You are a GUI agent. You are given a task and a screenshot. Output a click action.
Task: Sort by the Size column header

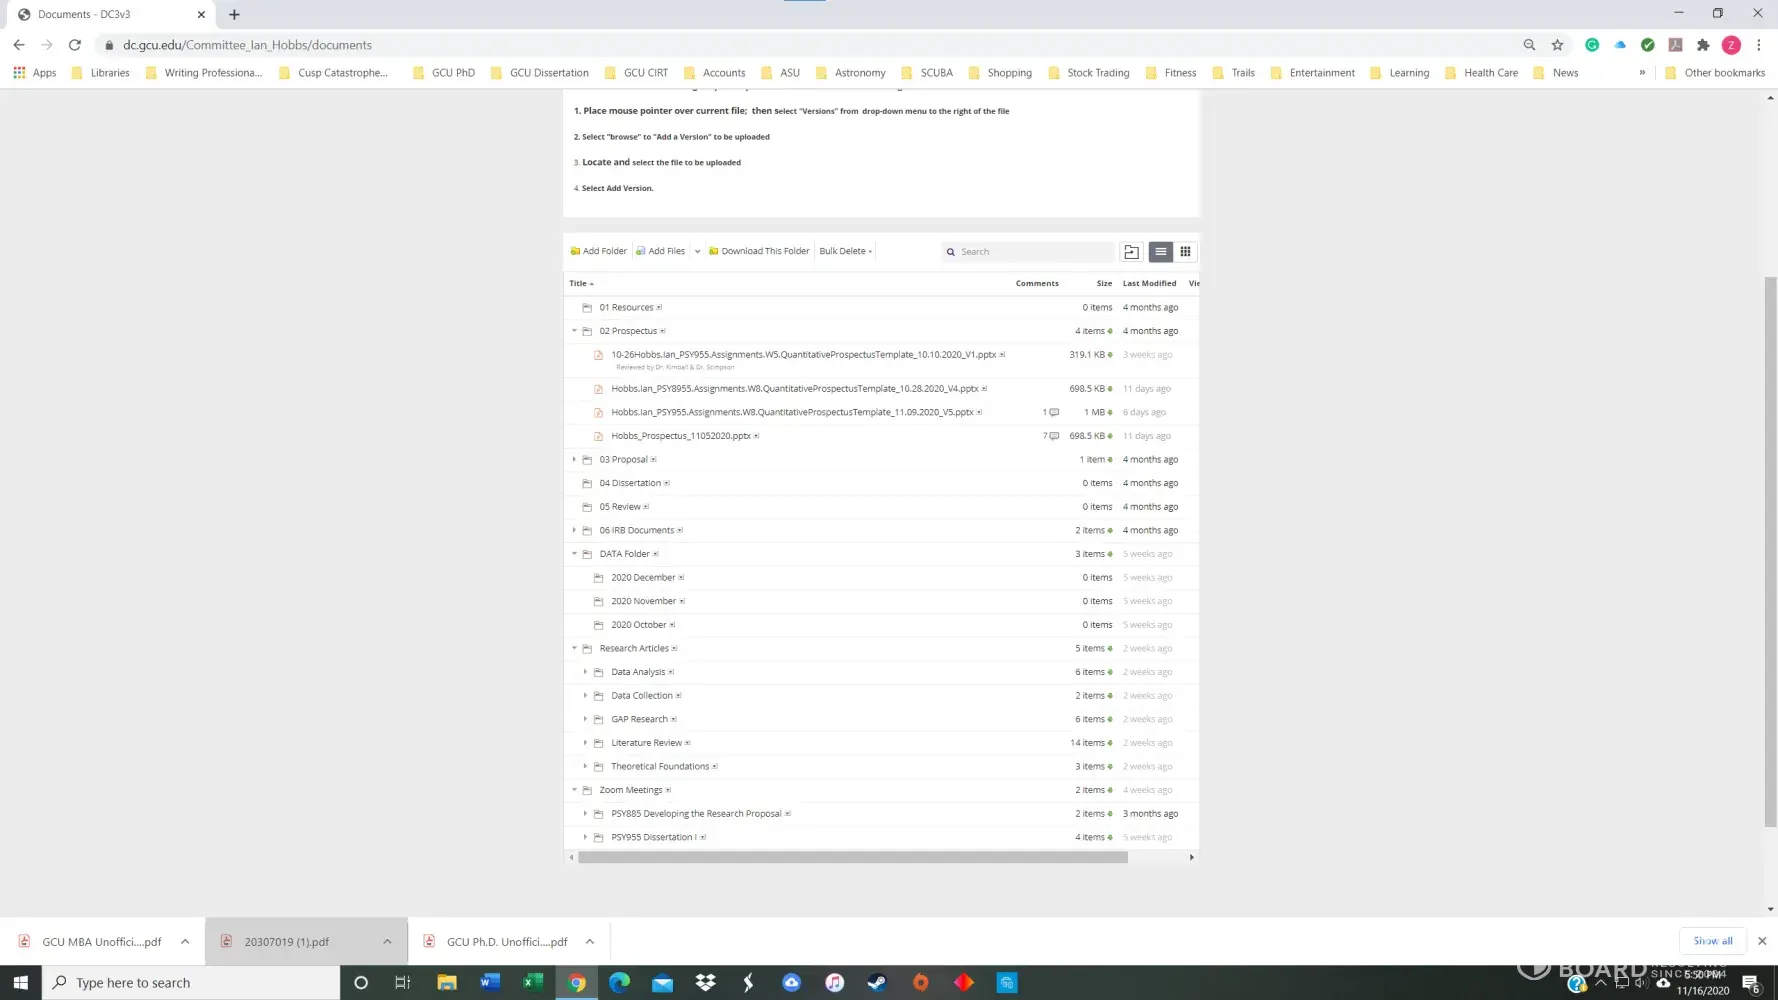(x=1104, y=283)
